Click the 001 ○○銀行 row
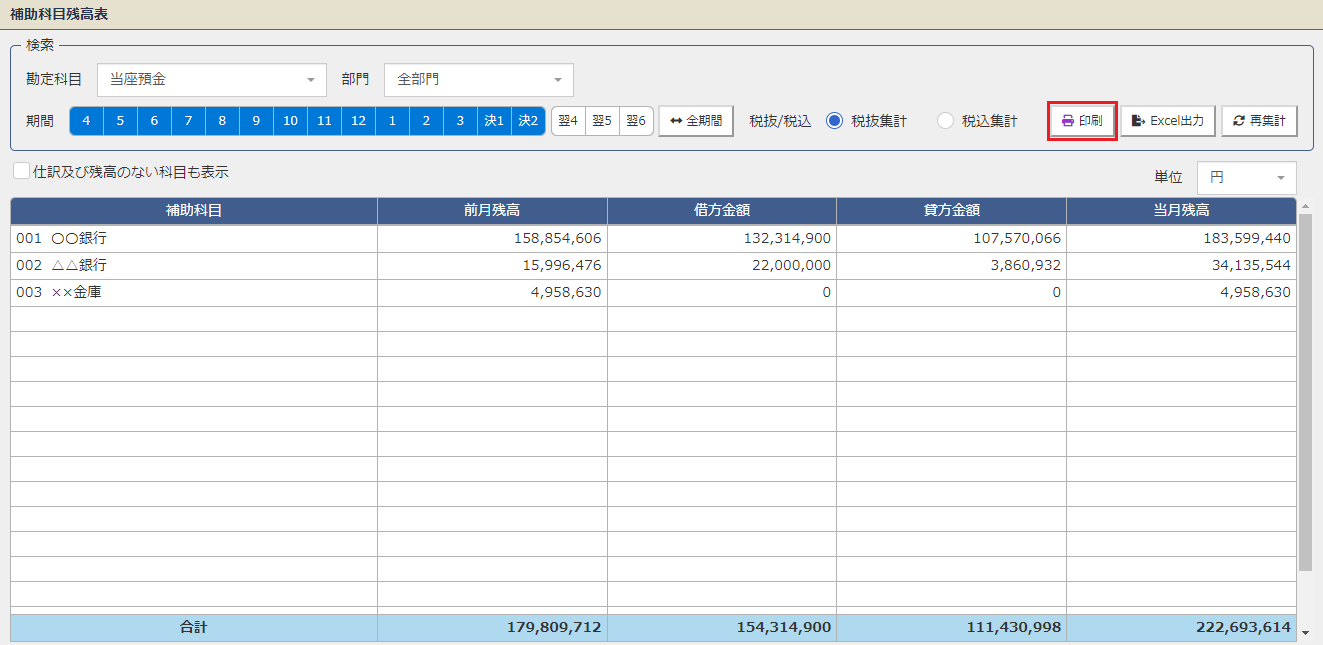The width and height of the screenshot is (1323, 645). coord(194,239)
